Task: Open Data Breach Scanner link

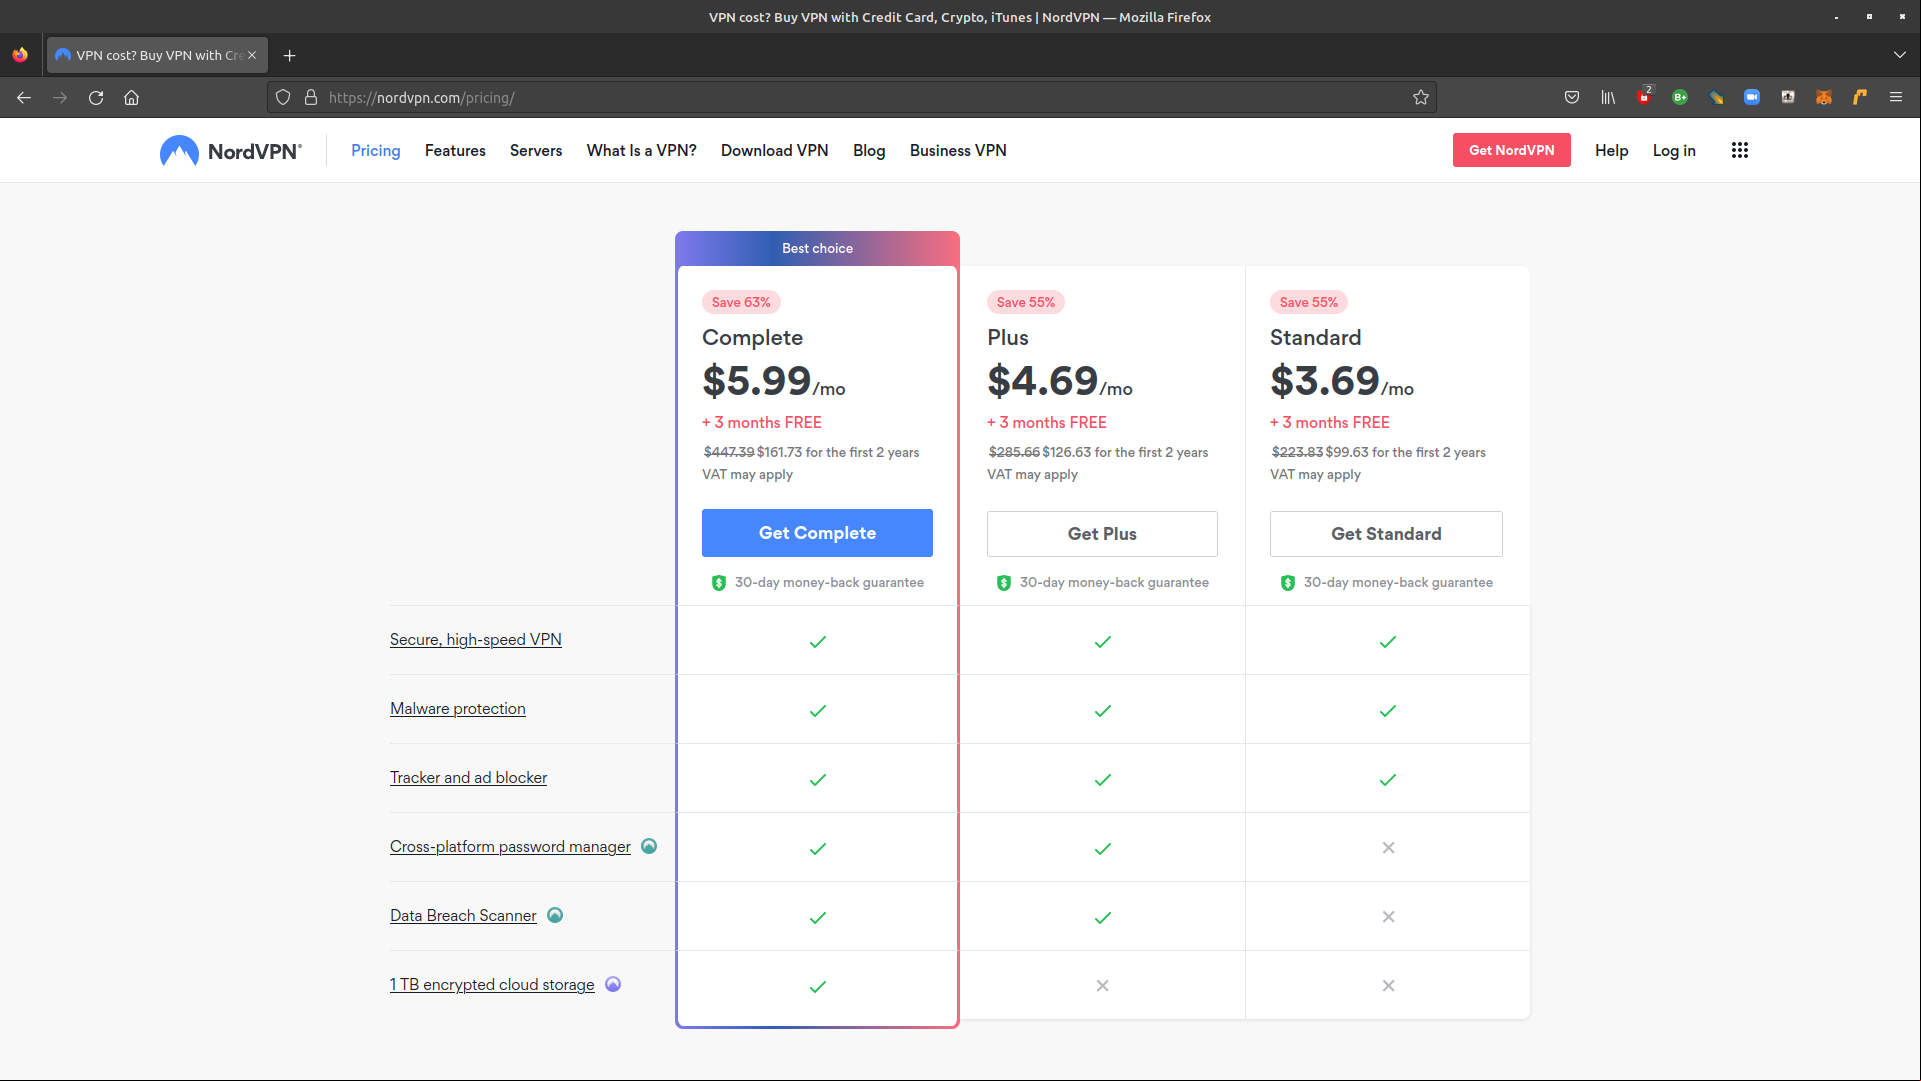Action: [x=463, y=916]
